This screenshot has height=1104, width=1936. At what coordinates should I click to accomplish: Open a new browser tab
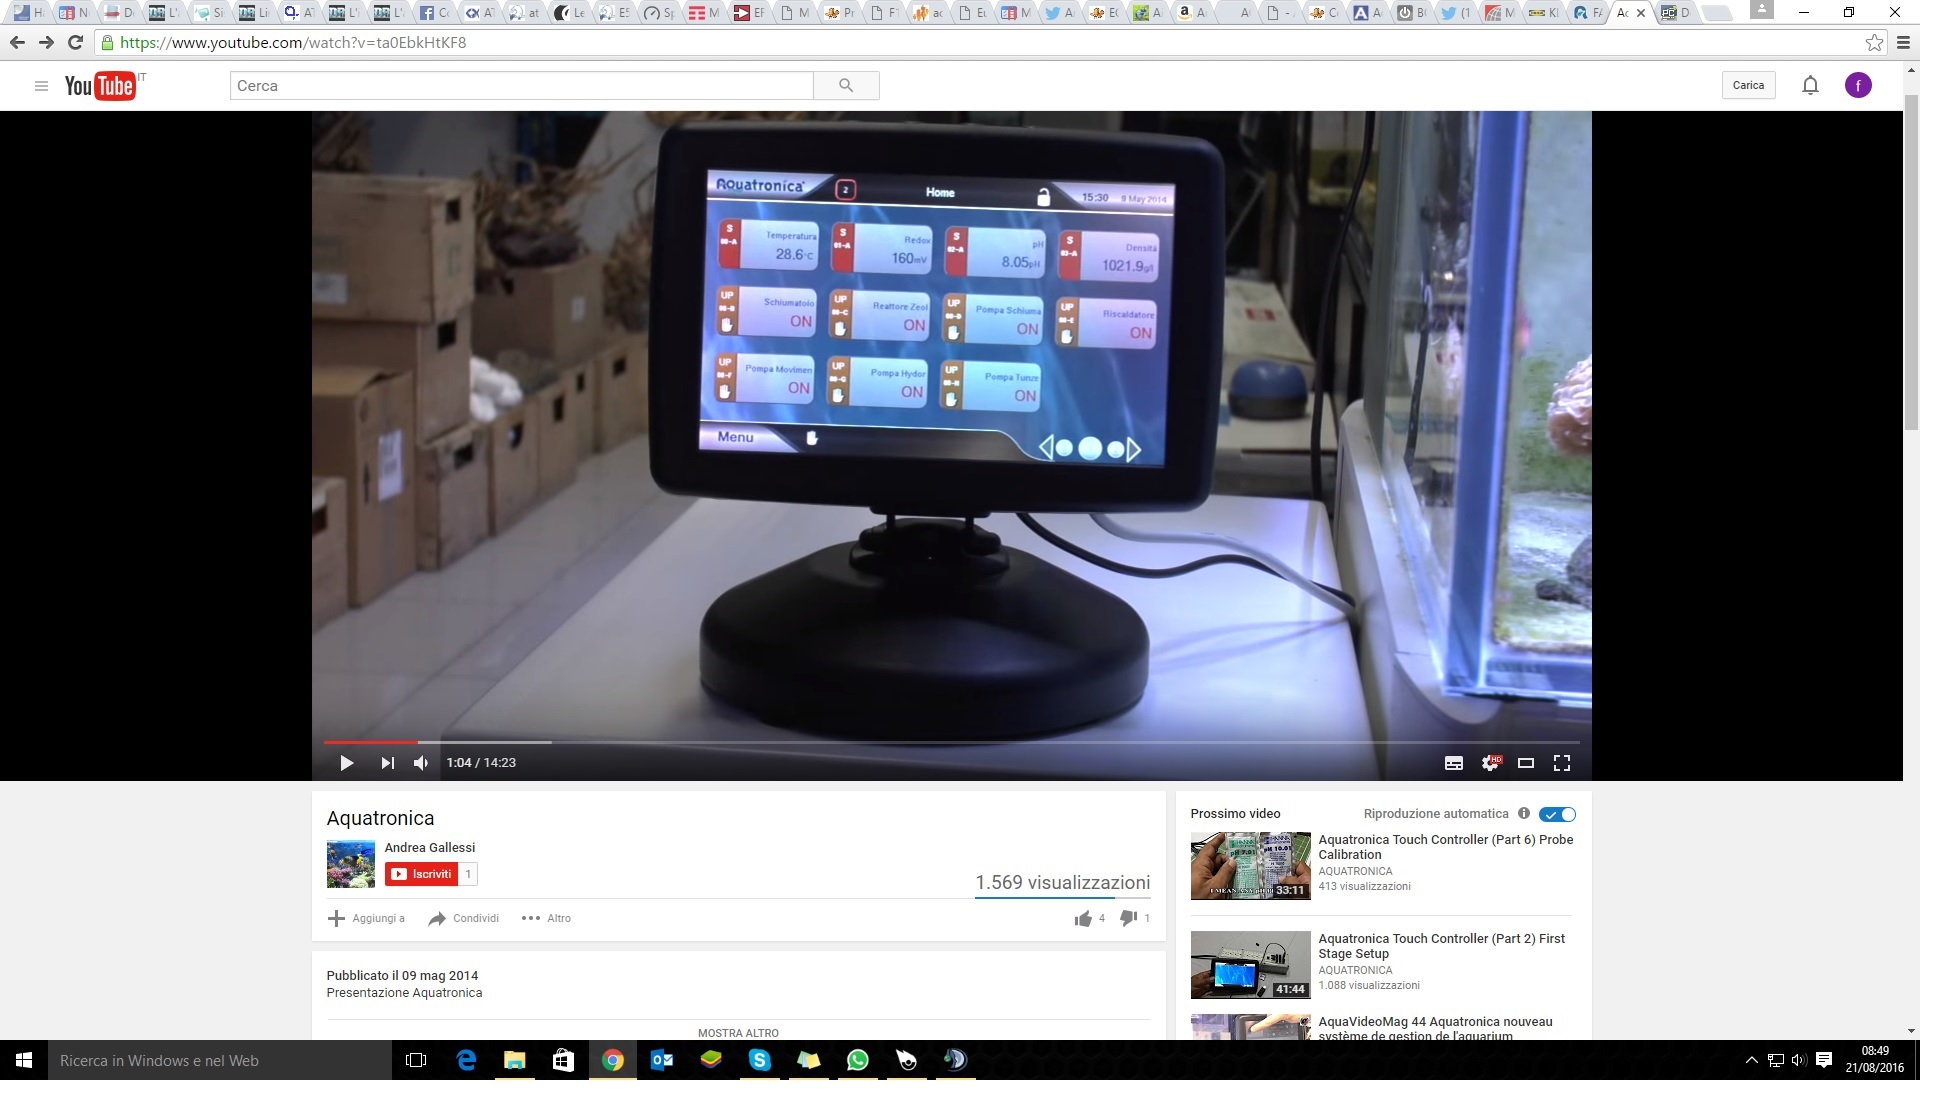pos(1716,14)
